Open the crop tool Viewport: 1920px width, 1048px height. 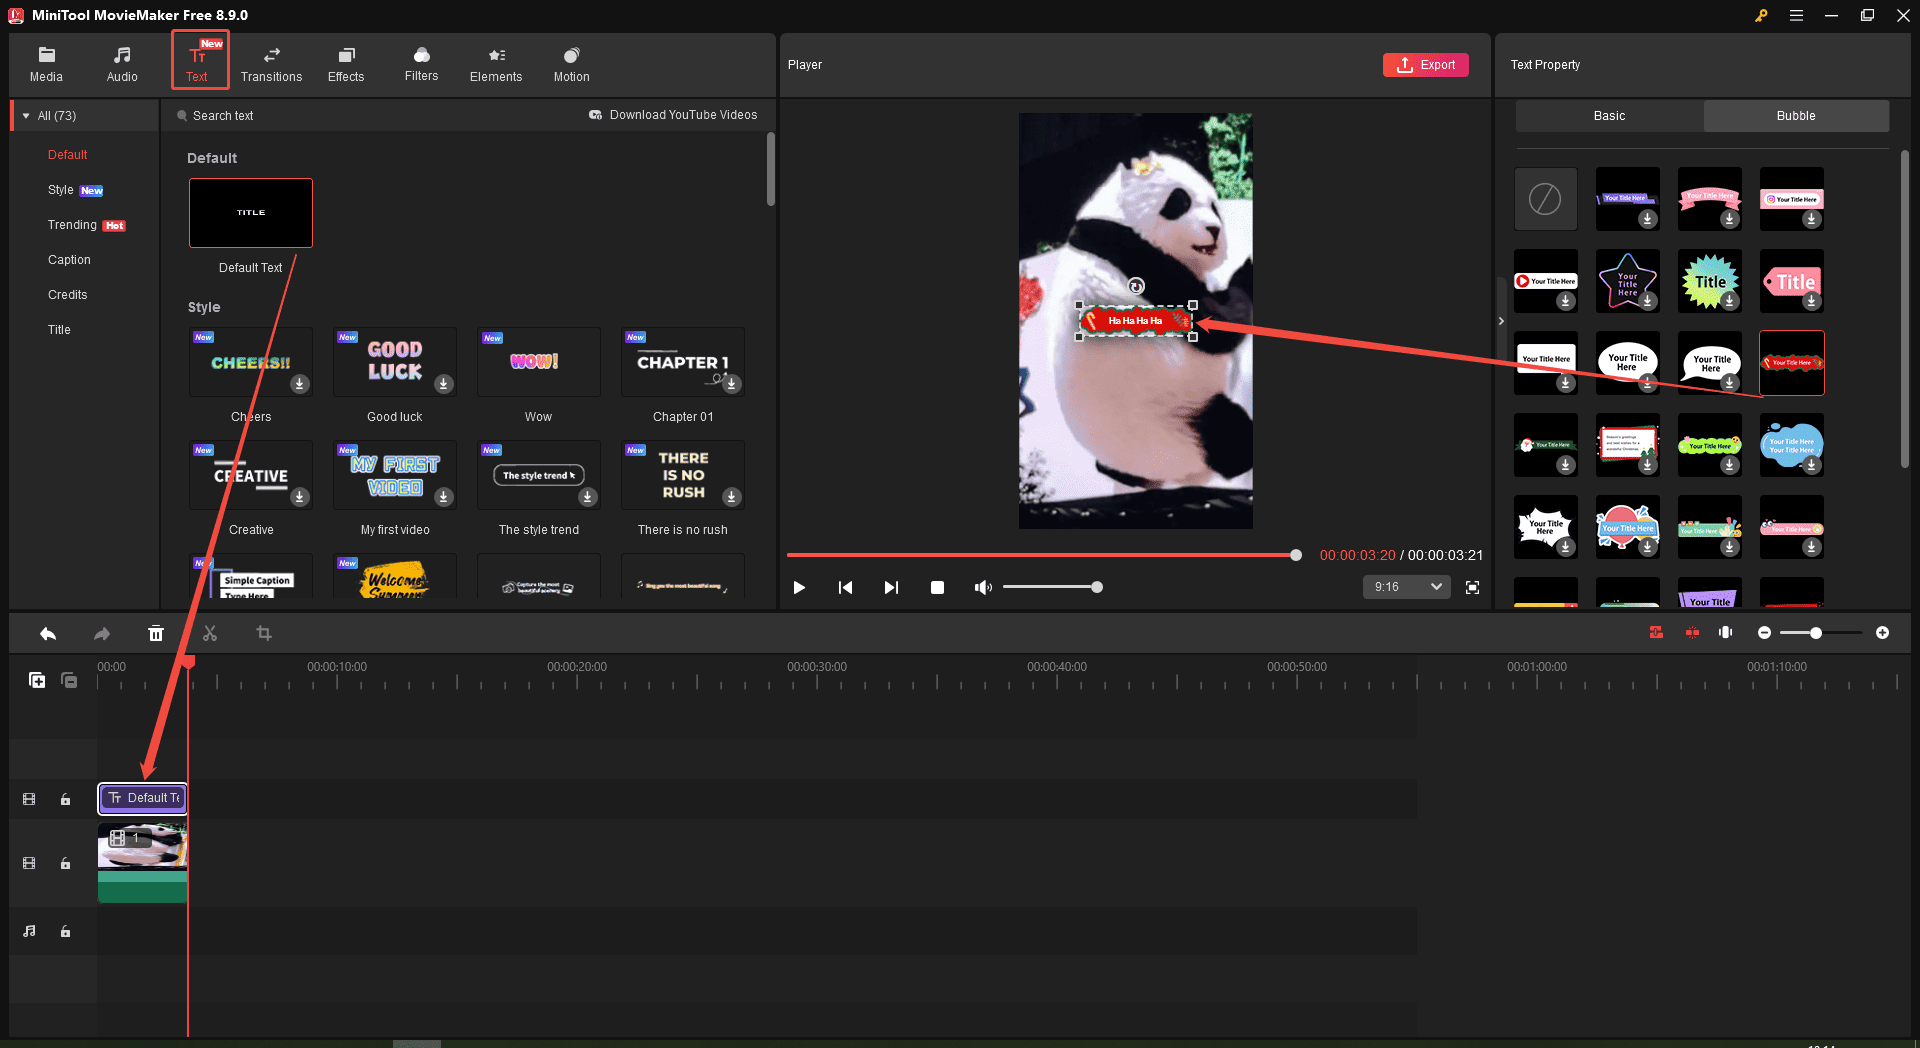(263, 633)
